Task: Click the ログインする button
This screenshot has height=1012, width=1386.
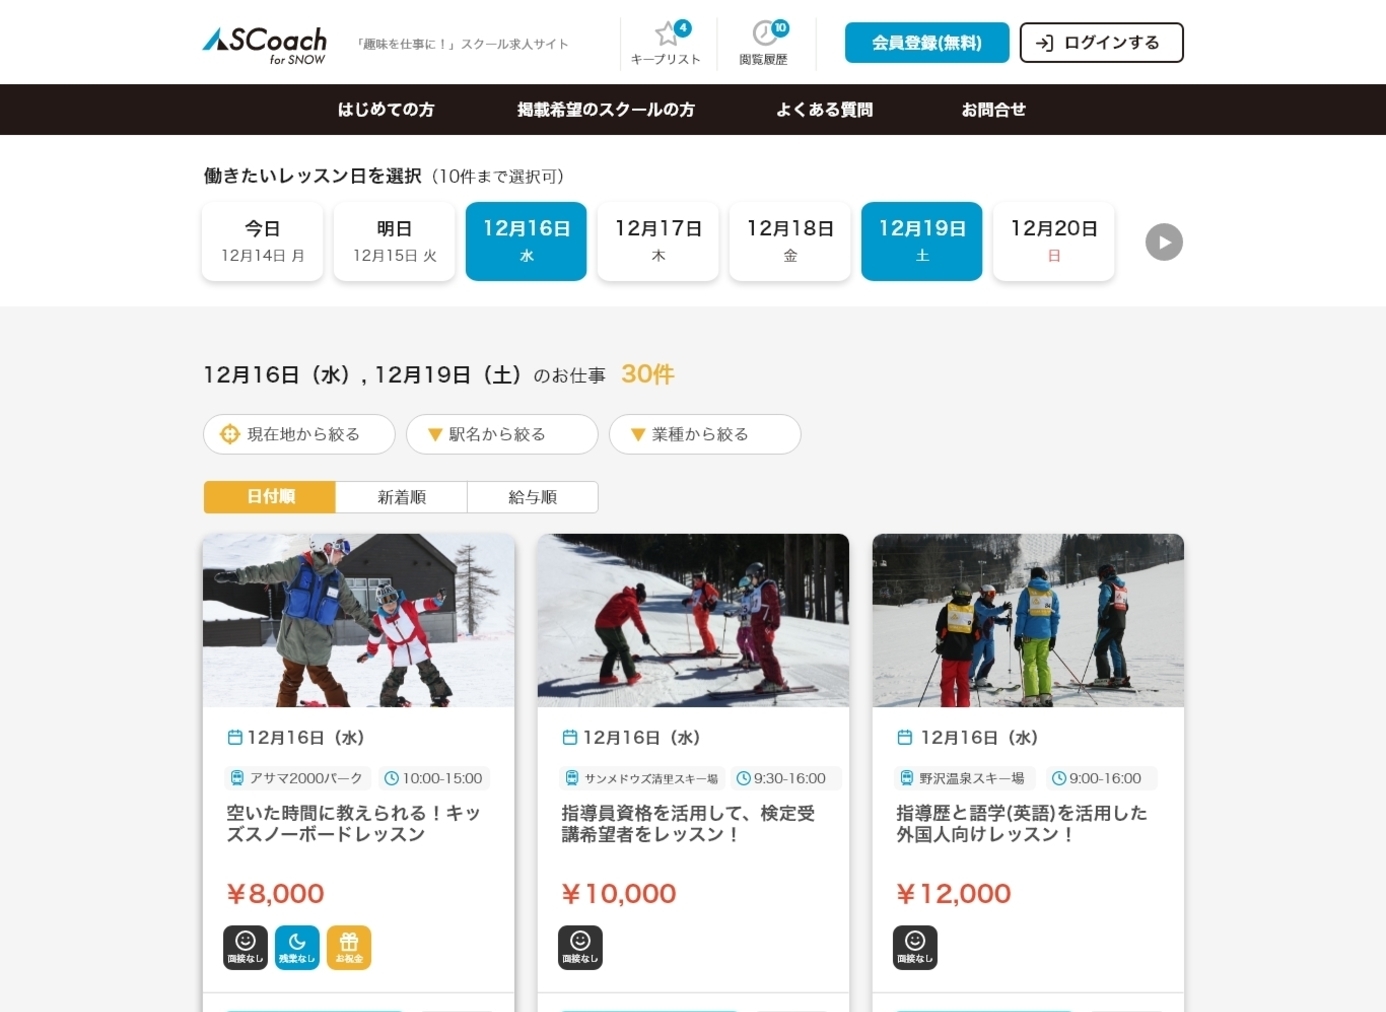Action: pyautogui.click(x=1101, y=43)
